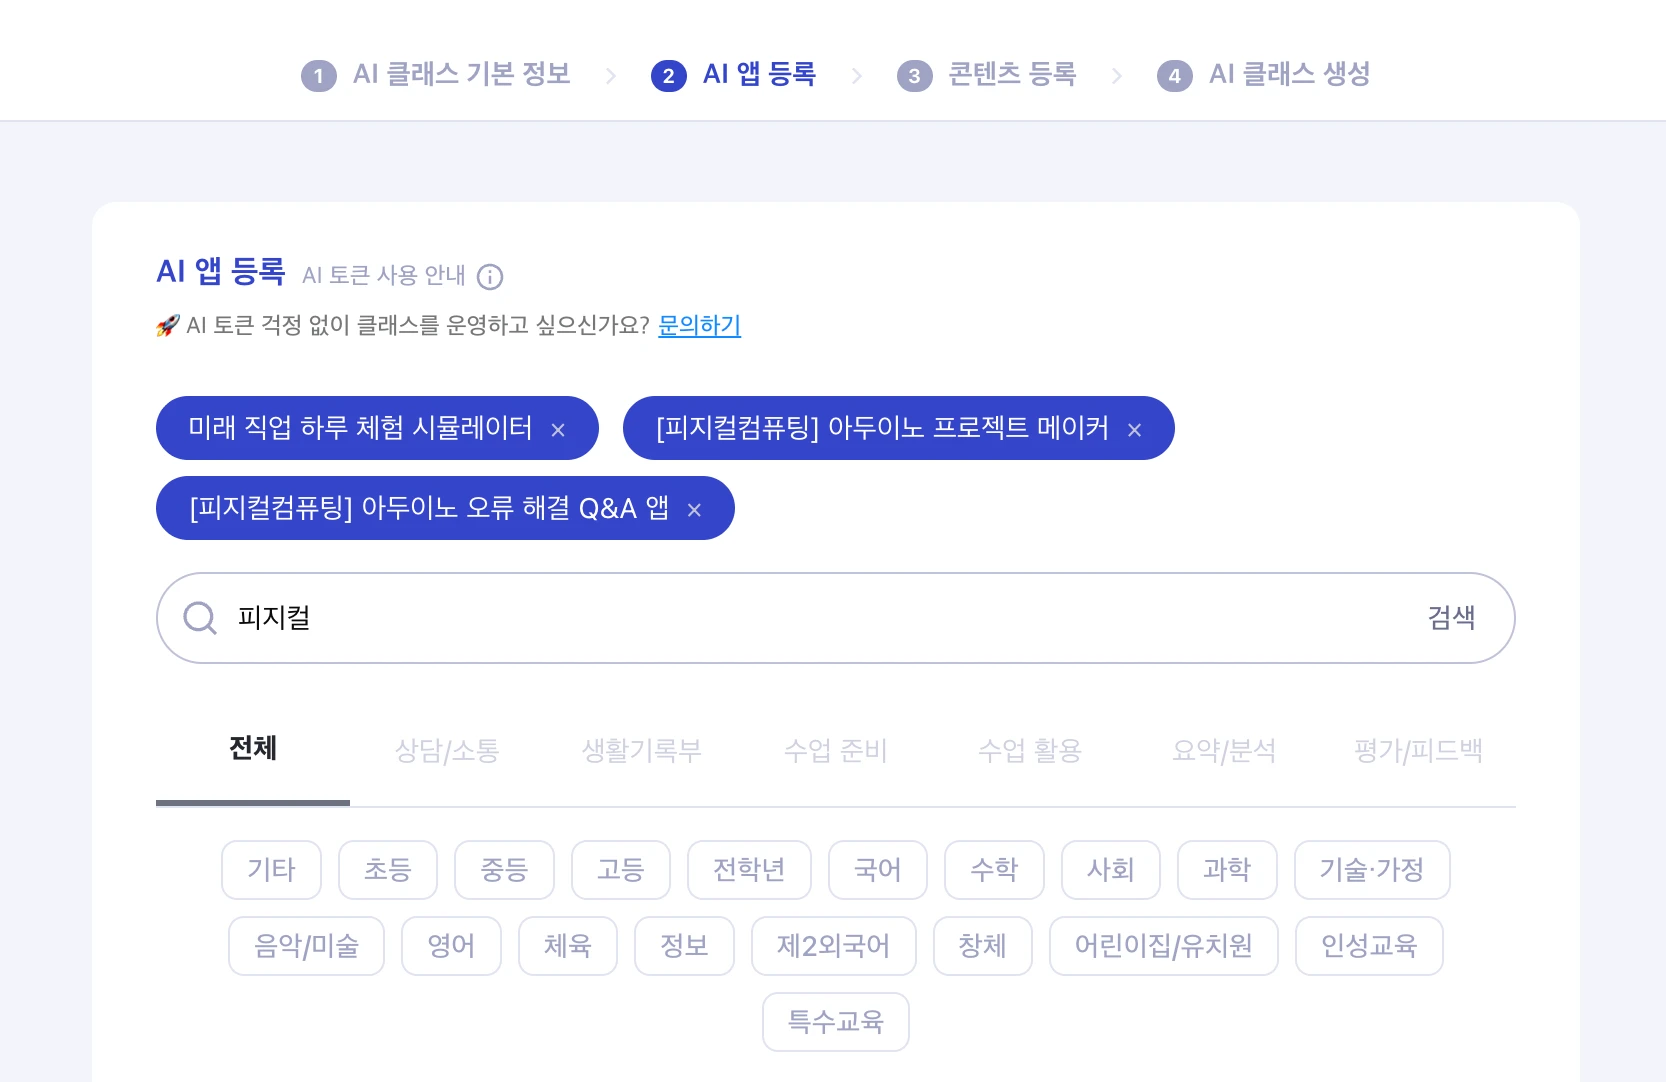Viewport: 1666px width, 1082px height.
Task: Click the AI token usage info icon
Action: point(490,277)
